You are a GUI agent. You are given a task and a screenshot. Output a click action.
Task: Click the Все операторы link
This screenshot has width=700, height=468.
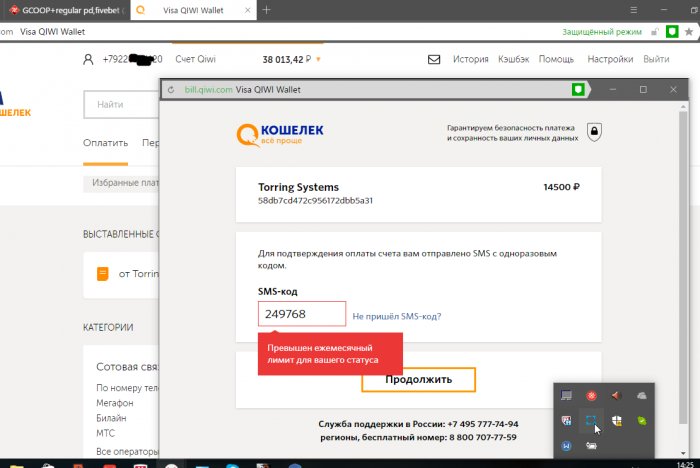pyautogui.click(x=127, y=451)
